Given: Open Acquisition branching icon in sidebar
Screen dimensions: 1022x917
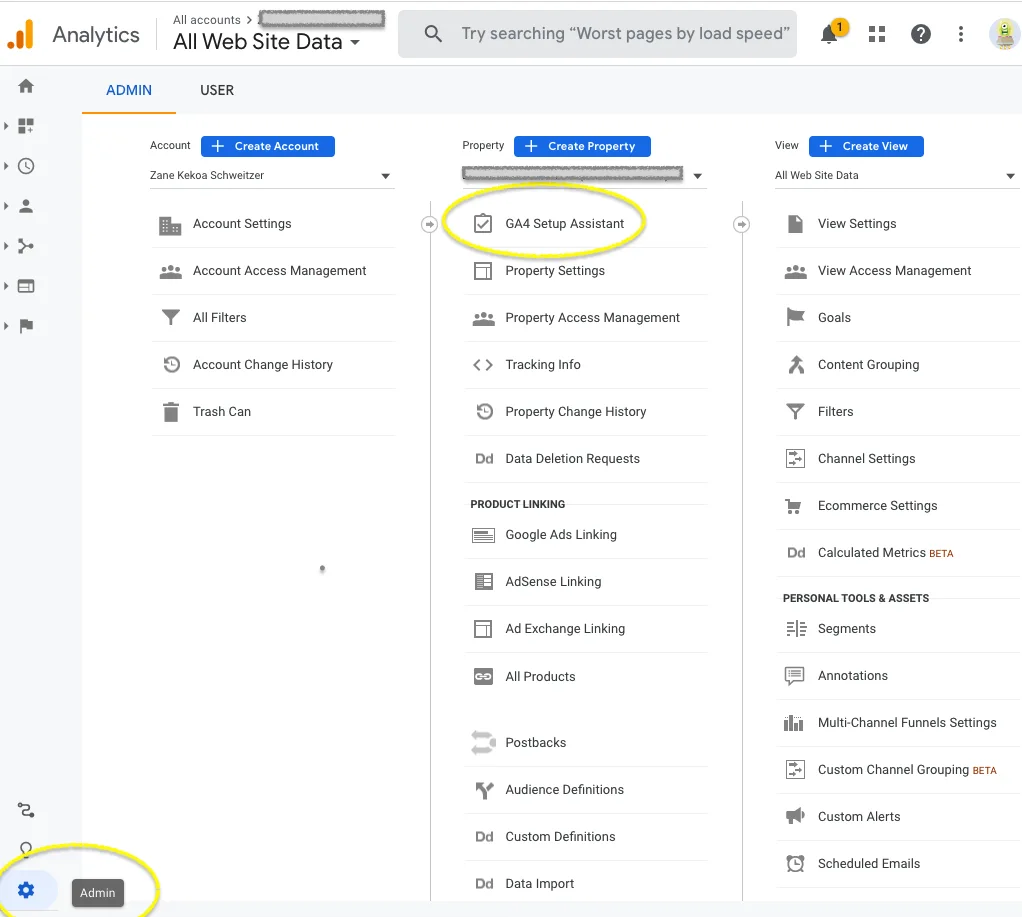Looking at the screenshot, I should tap(26, 246).
